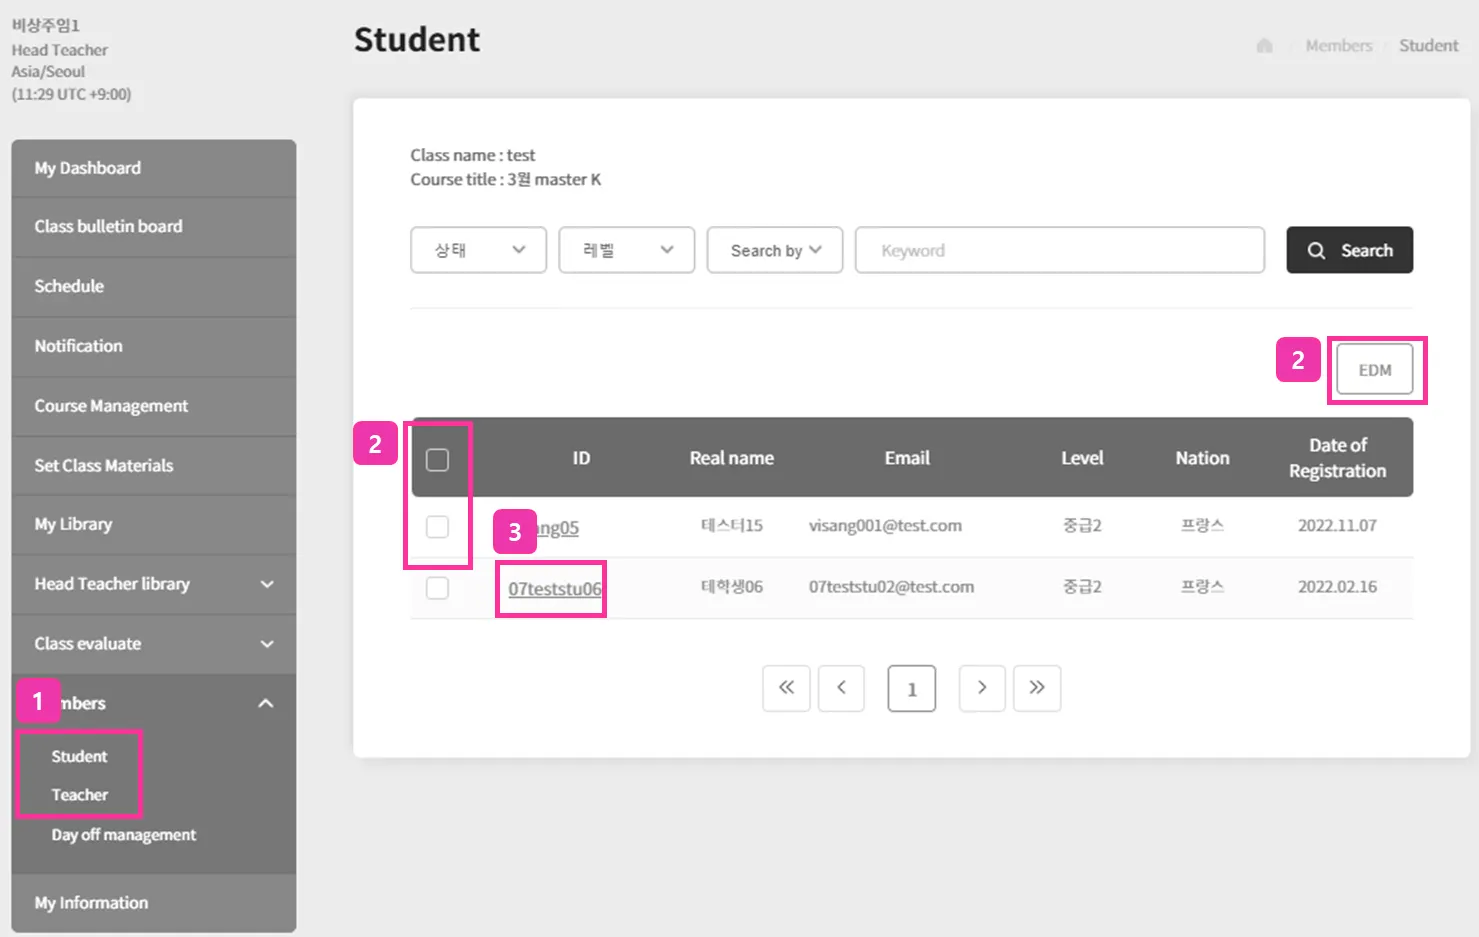Click the ID column header
Image resolution: width=1479 pixels, height=937 pixels.
pyautogui.click(x=581, y=458)
